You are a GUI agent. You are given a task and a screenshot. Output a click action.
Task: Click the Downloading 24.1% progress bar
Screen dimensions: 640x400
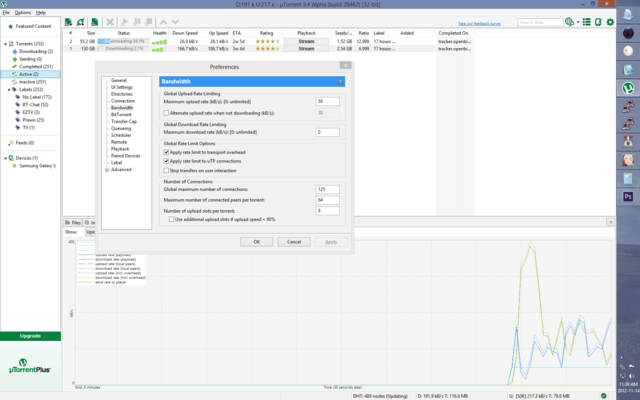point(123,42)
